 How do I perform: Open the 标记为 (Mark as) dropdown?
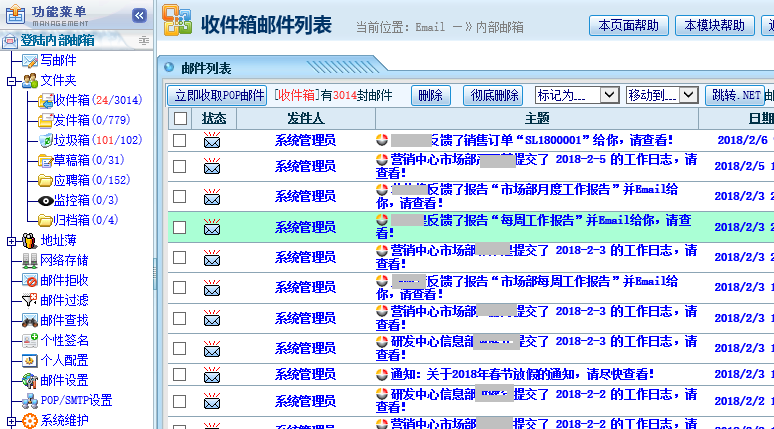tap(578, 95)
